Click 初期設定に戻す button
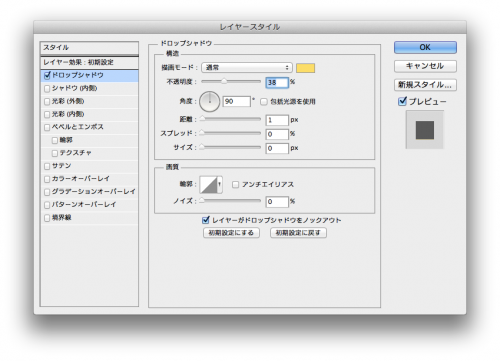500x361 pixels. 298,233
